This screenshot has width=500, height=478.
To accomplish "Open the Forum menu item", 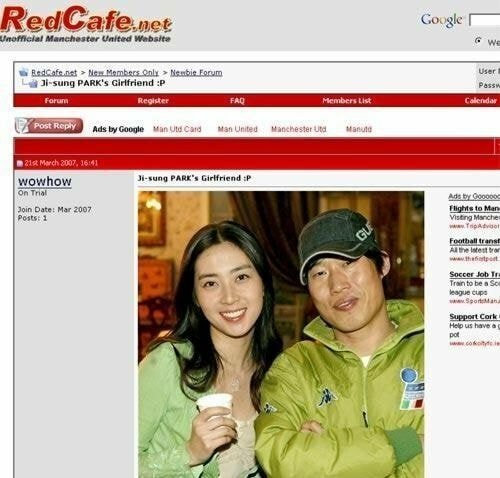I will (x=56, y=101).
